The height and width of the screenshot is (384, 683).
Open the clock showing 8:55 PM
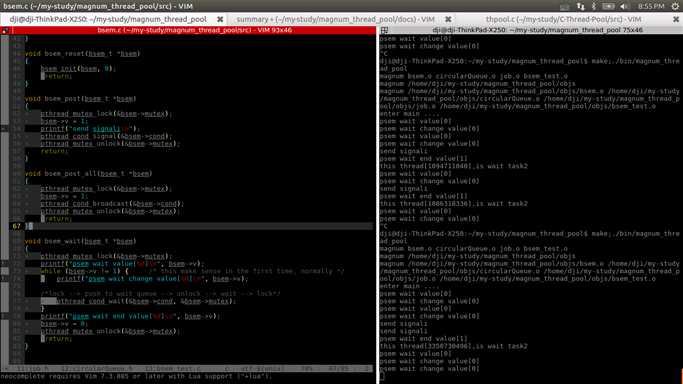(x=651, y=6)
